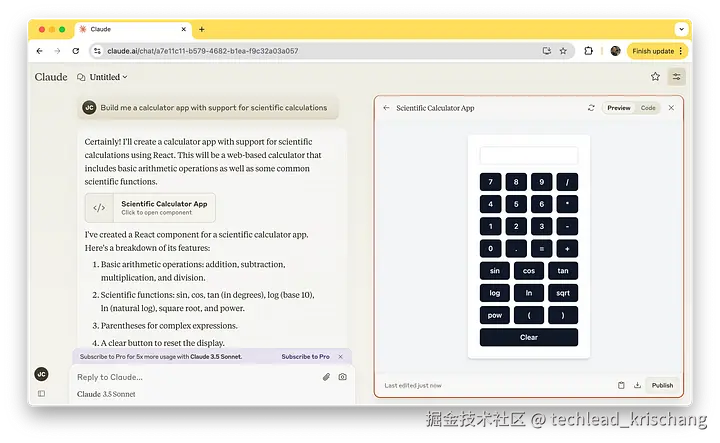Click calculator key 8
This screenshot has width=720, height=443.
pos(516,182)
